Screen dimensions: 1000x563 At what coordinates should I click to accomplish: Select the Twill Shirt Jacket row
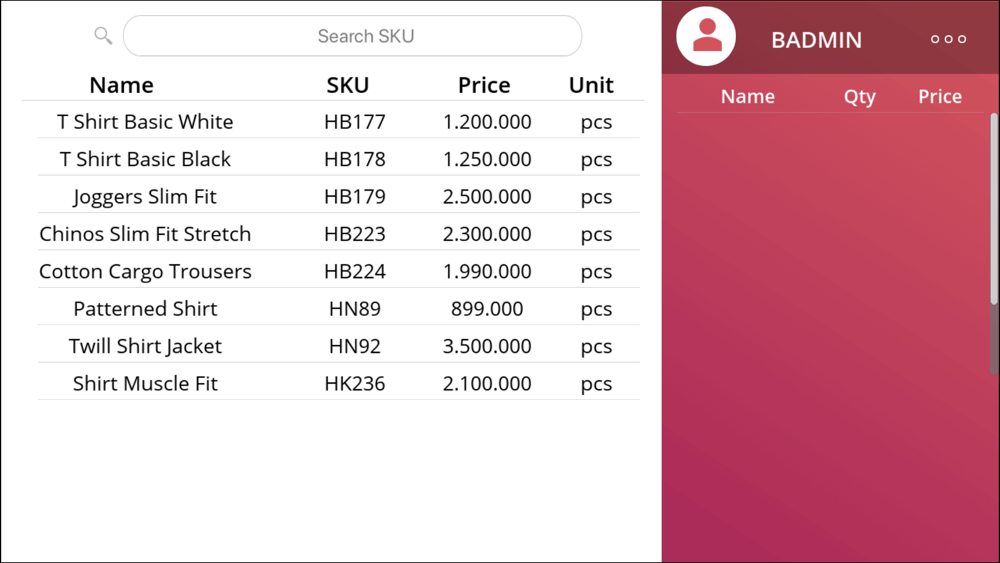(339, 346)
